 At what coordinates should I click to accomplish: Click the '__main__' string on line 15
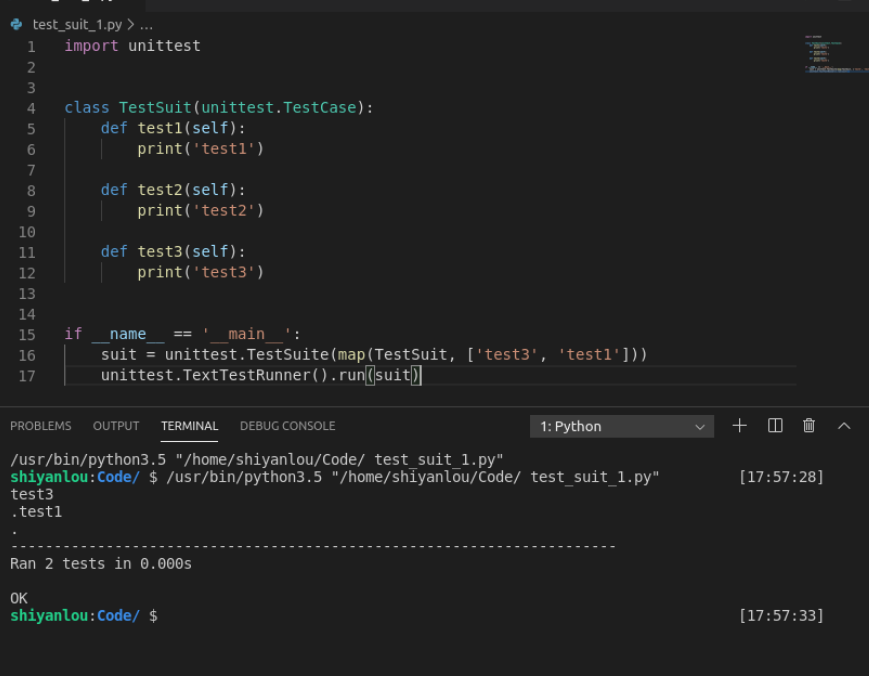point(246,334)
